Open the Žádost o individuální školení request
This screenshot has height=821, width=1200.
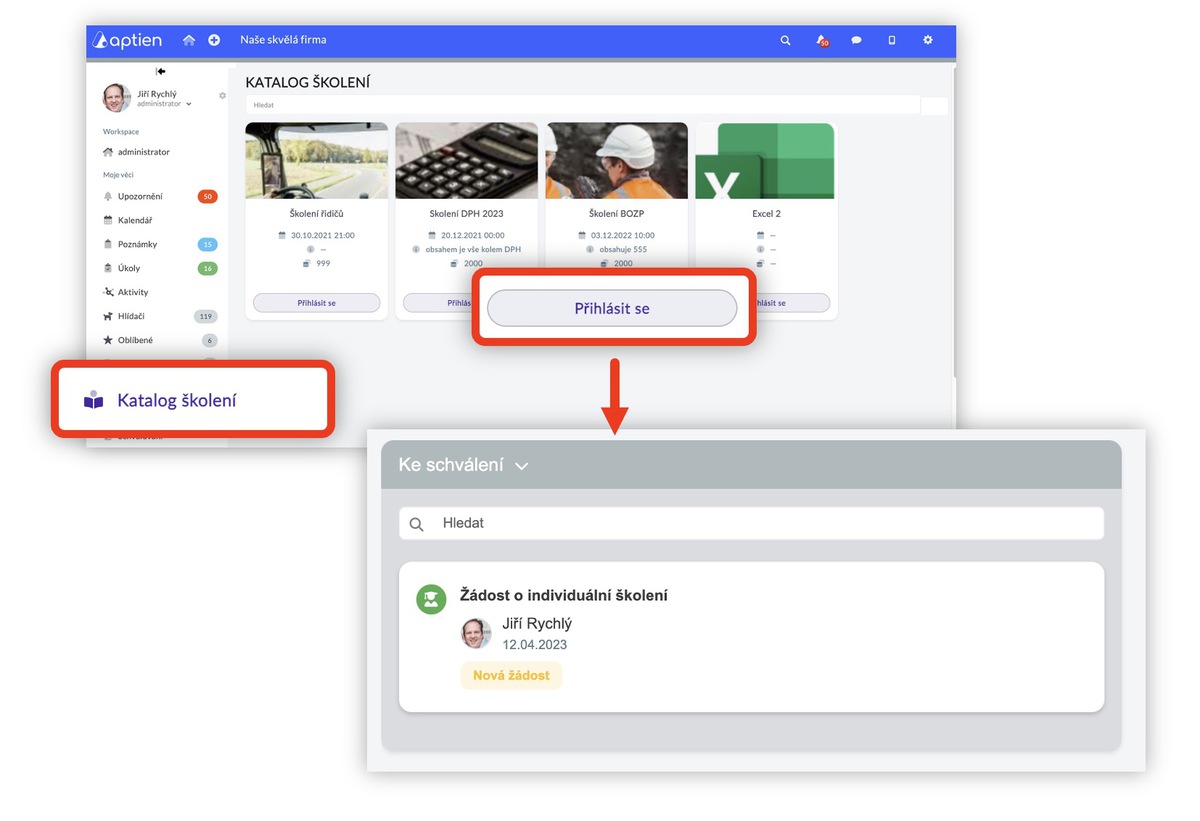(751, 637)
